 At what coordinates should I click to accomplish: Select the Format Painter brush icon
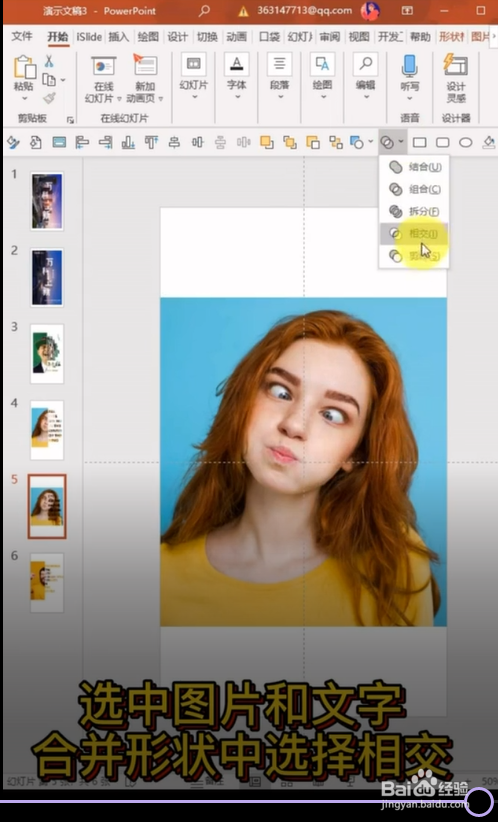pyautogui.click(x=49, y=98)
